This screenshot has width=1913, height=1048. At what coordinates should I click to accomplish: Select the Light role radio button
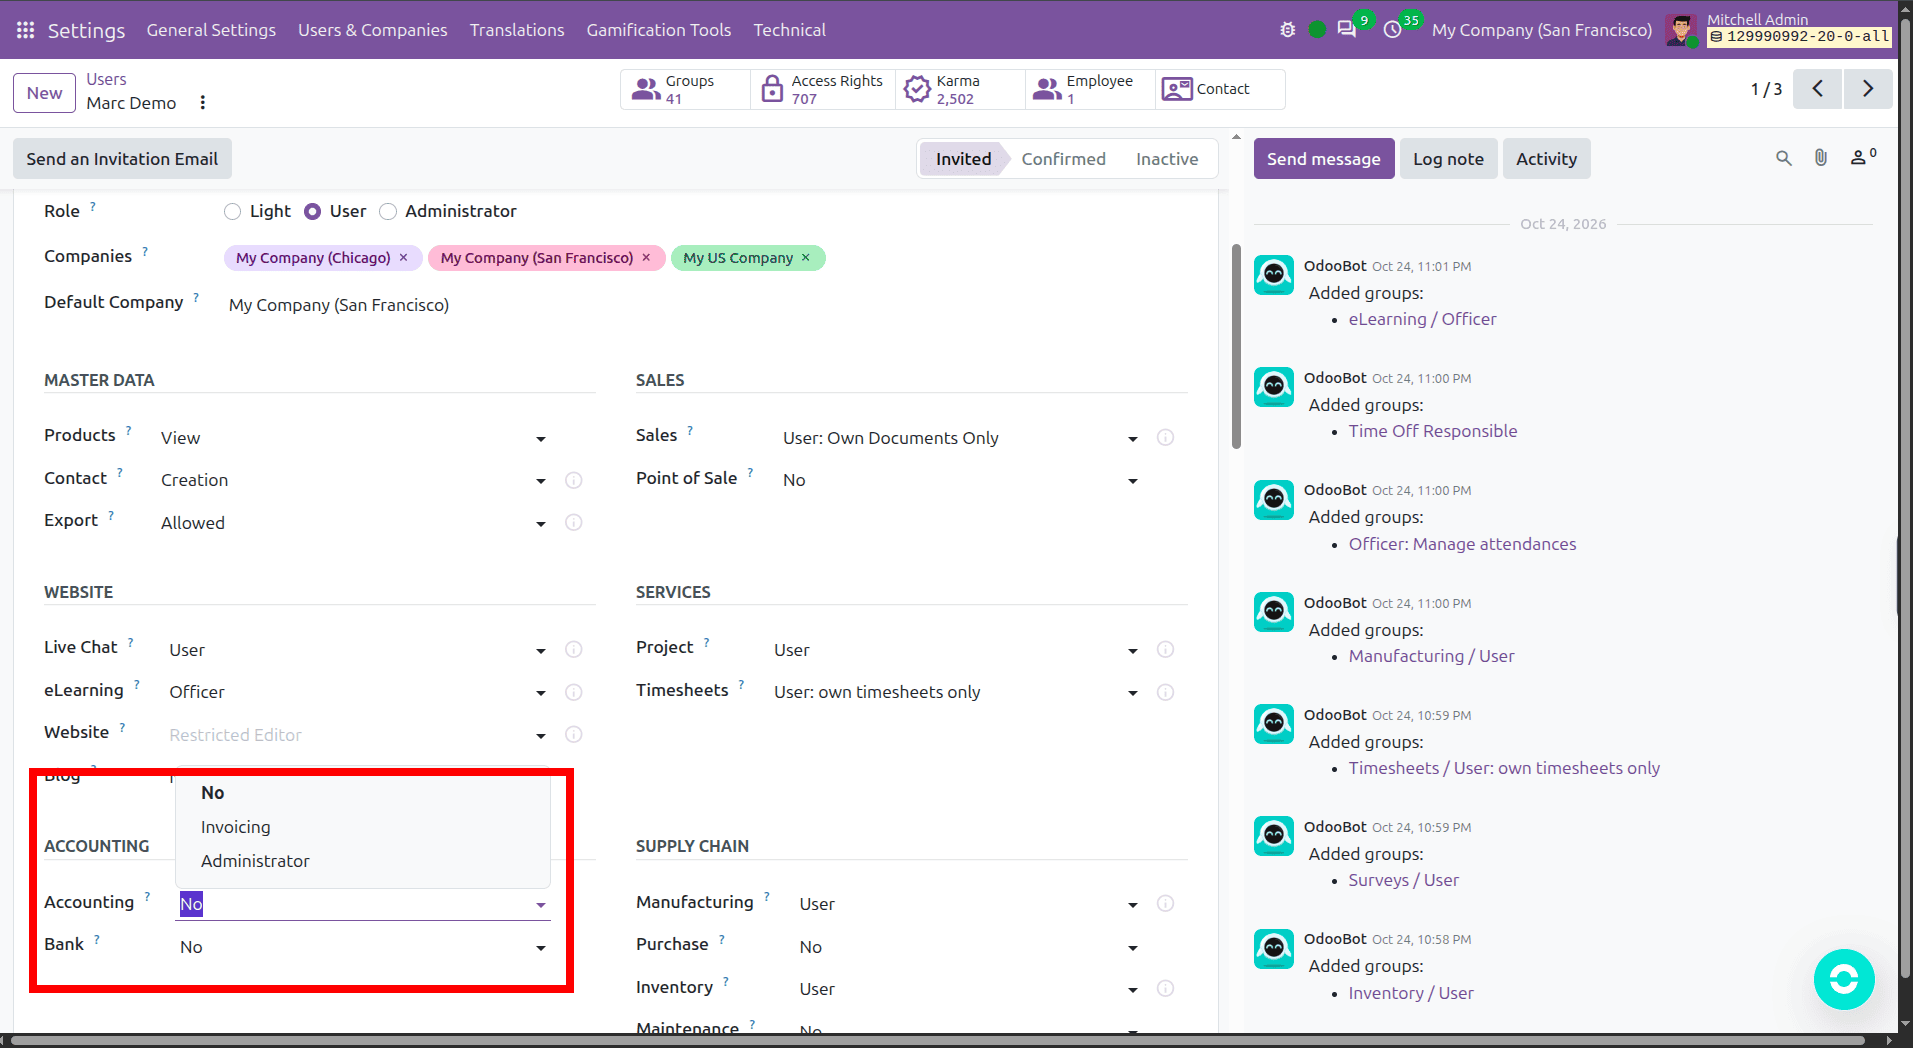tap(232, 211)
